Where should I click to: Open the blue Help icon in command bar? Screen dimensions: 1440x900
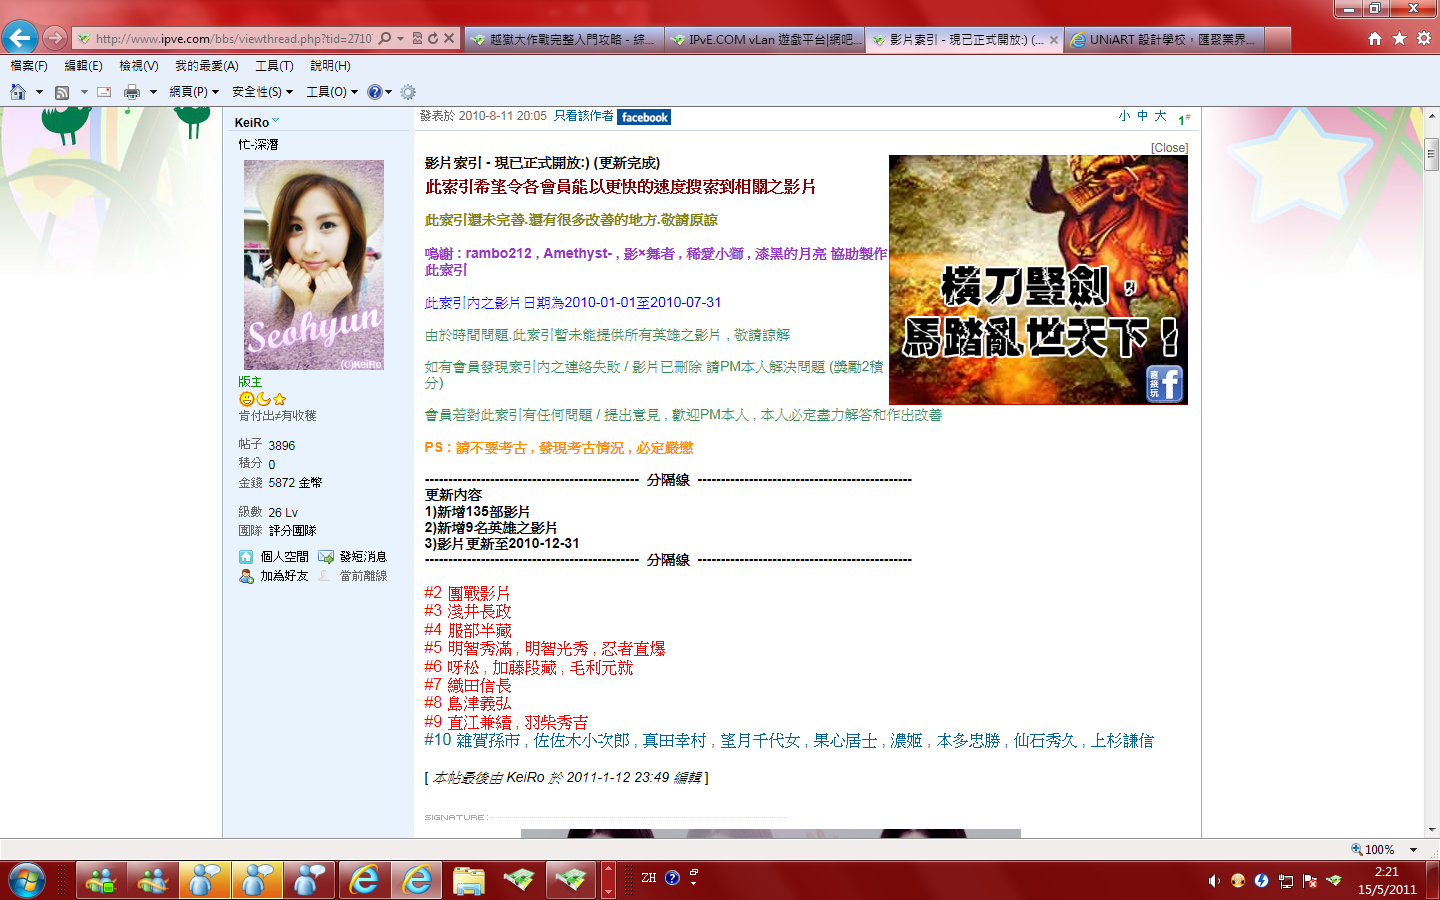click(x=375, y=92)
